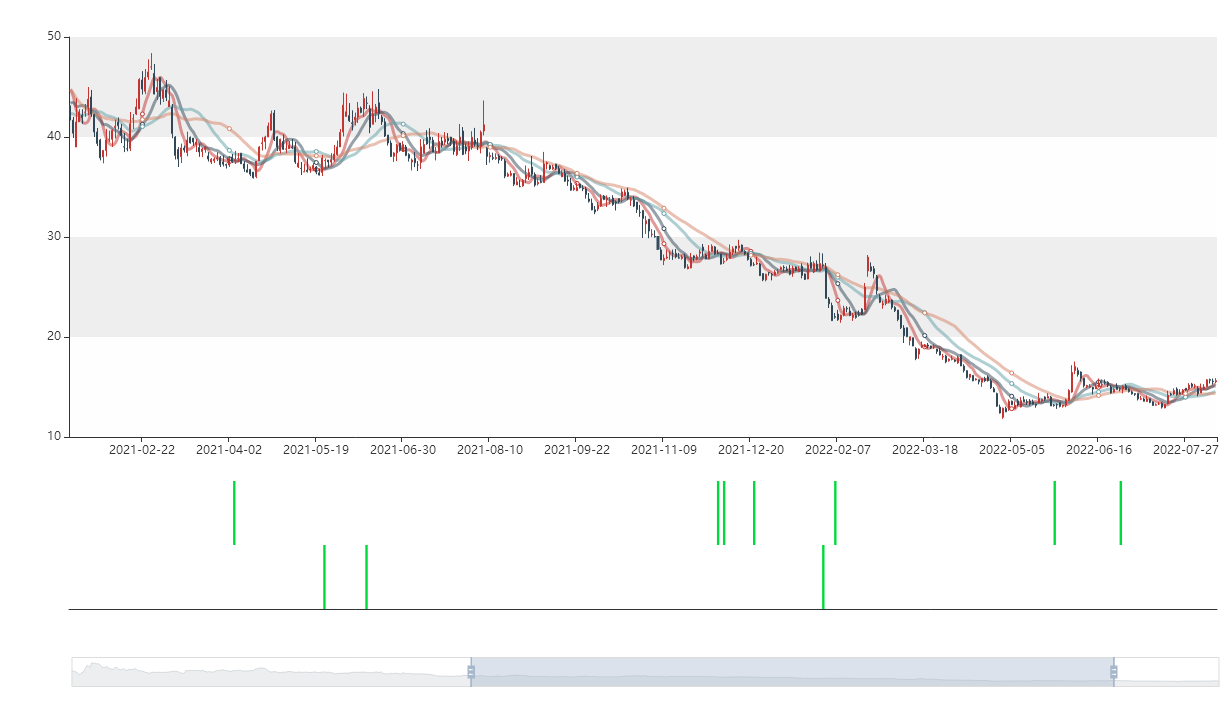Click the x-axis label 2021-08-10
1227x701 pixels.
[490, 450]
